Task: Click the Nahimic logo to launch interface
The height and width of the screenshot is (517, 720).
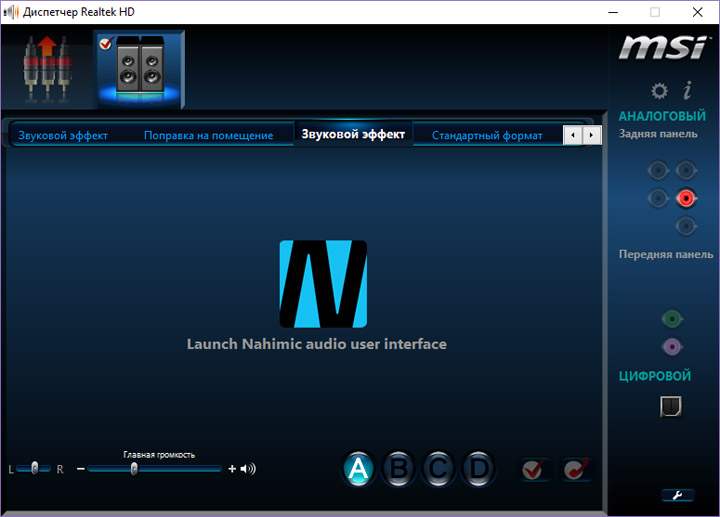Action: (x=323, y=284)
